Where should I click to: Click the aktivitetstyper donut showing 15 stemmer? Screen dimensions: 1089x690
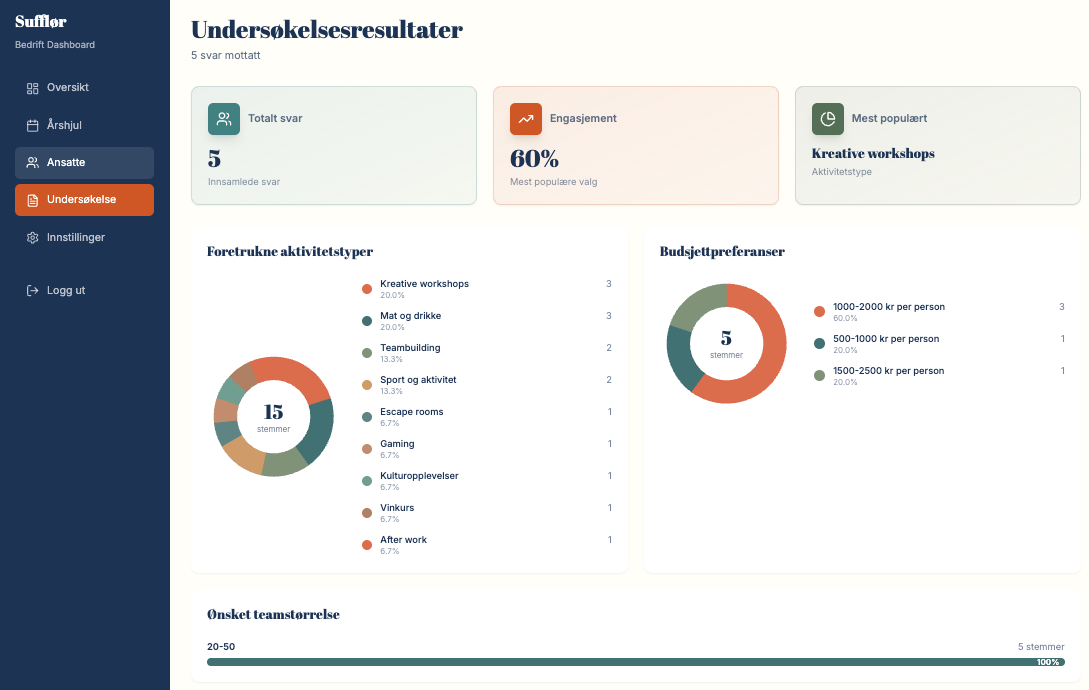click(273, 417)
